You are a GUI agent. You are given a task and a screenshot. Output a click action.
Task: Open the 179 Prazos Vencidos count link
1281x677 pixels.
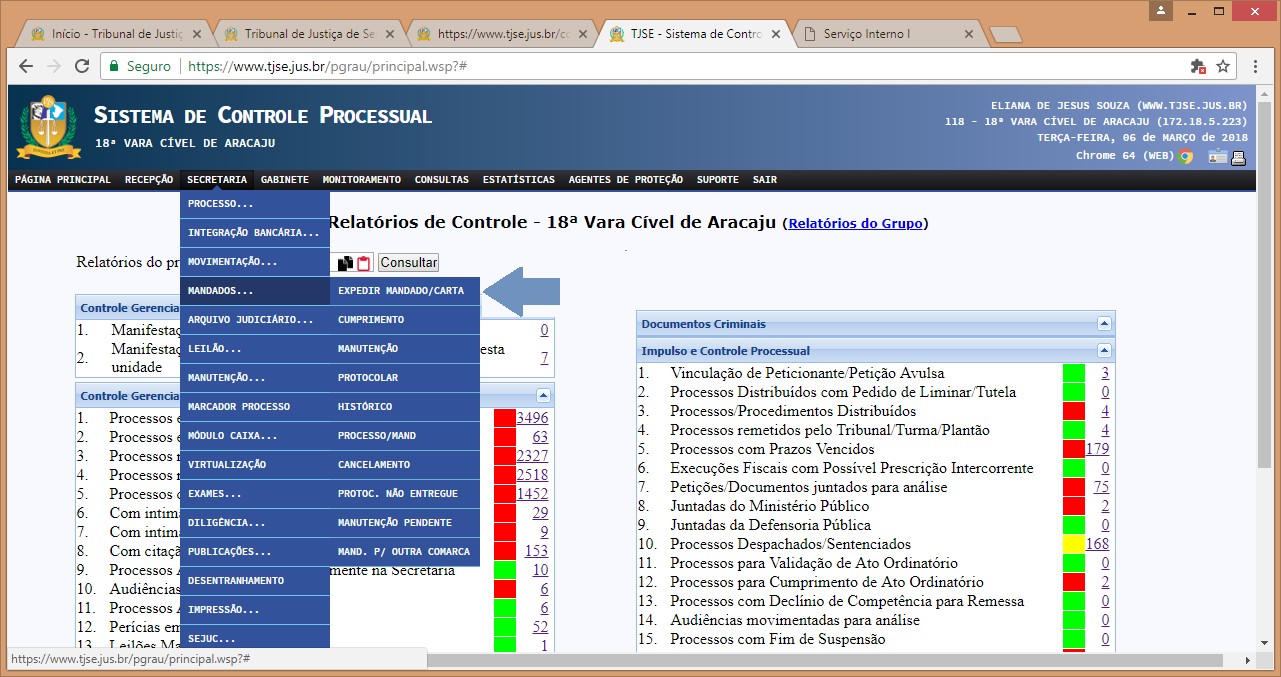pyautogui.click(x=1097, y=449)
